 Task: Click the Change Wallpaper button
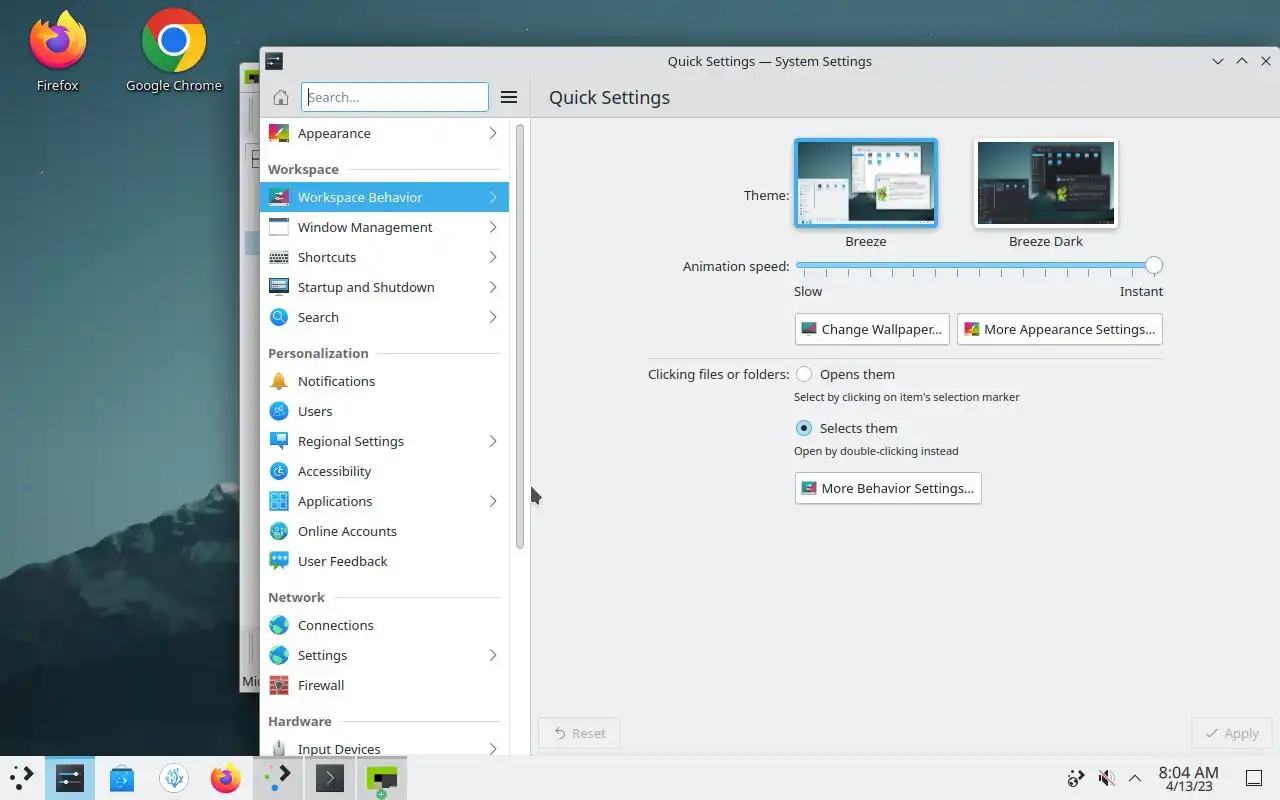coord(872,329)
